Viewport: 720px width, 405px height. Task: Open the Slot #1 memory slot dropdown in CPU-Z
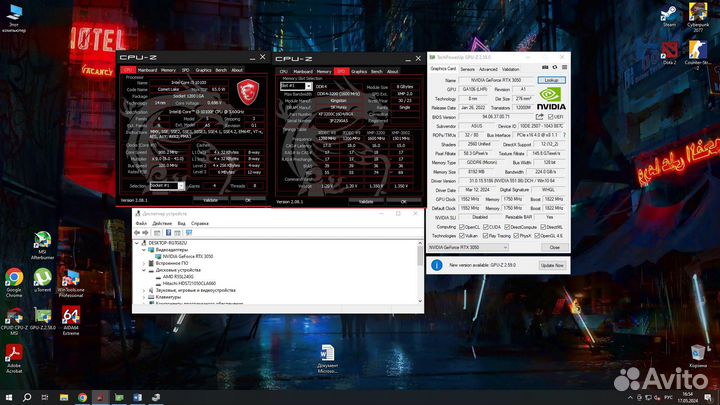pyautogui.click(x=296, y=86)
